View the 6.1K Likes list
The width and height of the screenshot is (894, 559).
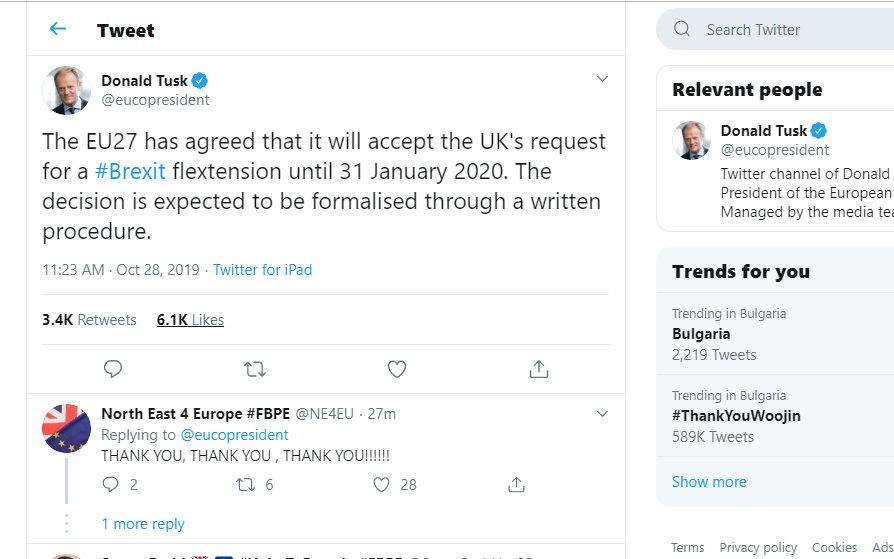click(190, 320)
